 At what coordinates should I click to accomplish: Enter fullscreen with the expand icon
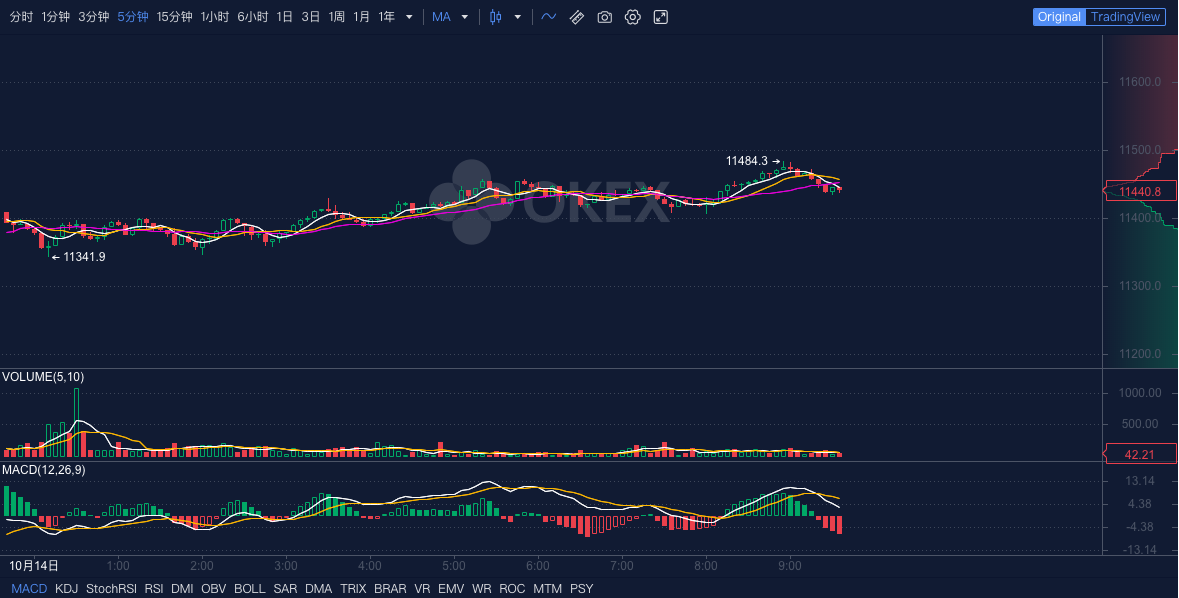click(661, 17)
